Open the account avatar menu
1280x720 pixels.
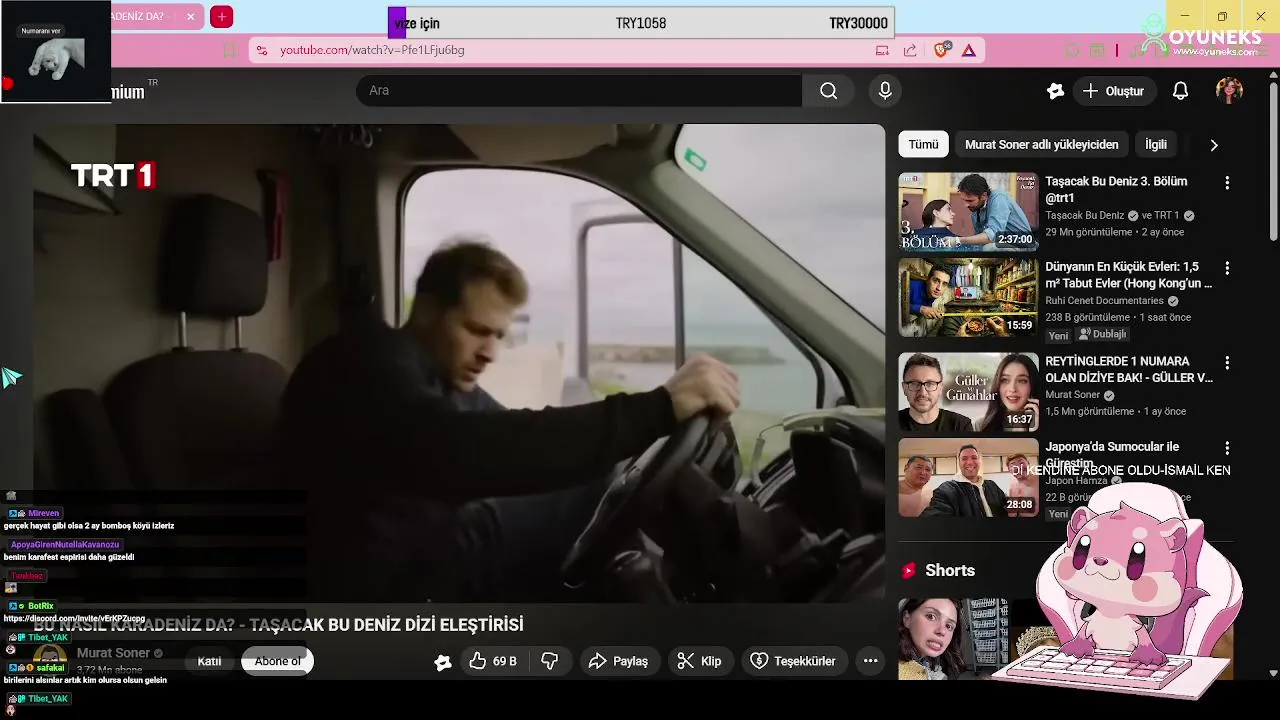1229,91
